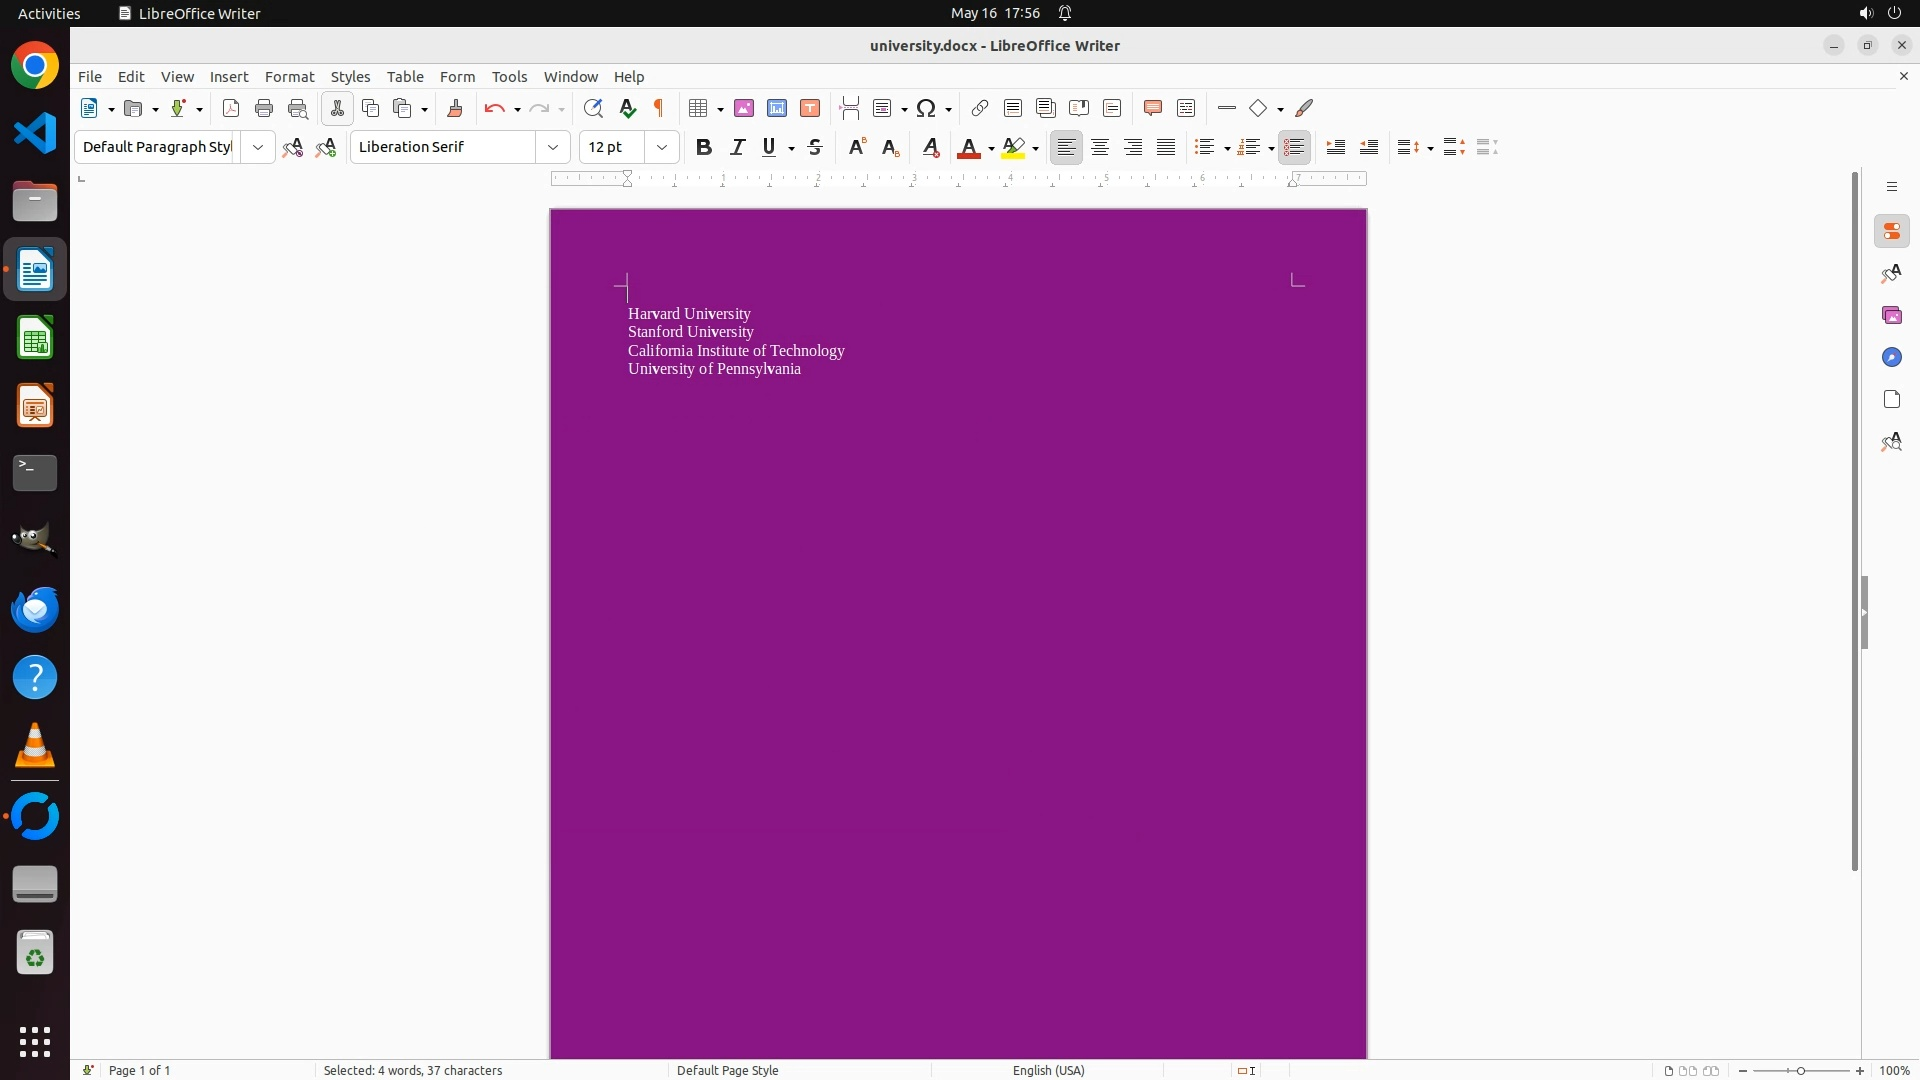Click Default Page Style in status bar
The width and height of the screenshot is (1920, 1080).
click(x=727, y=1070)
